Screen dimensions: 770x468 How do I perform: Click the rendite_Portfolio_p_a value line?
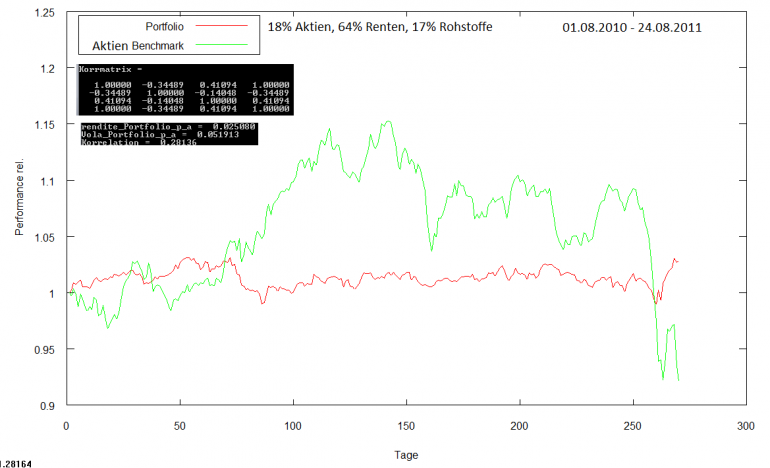click(168, 126)
